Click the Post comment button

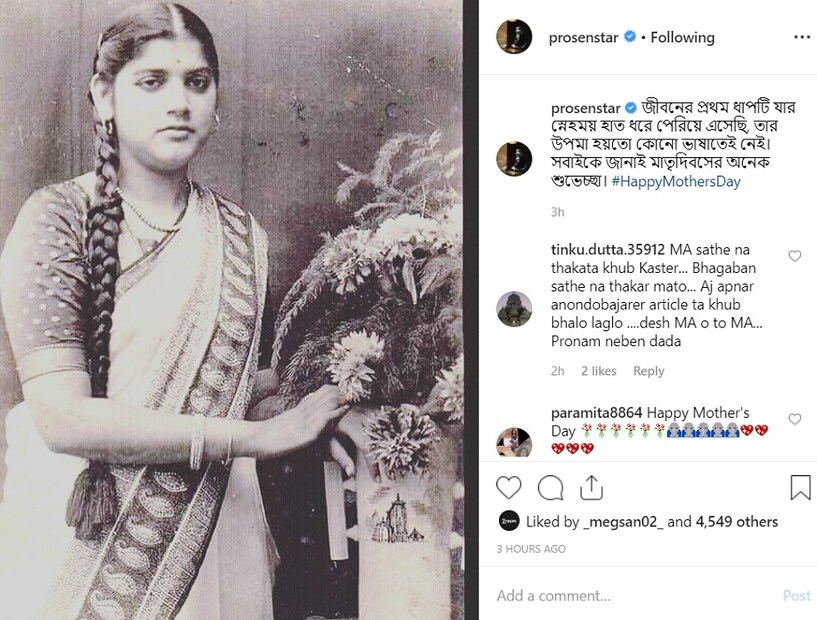coord(797,596)
